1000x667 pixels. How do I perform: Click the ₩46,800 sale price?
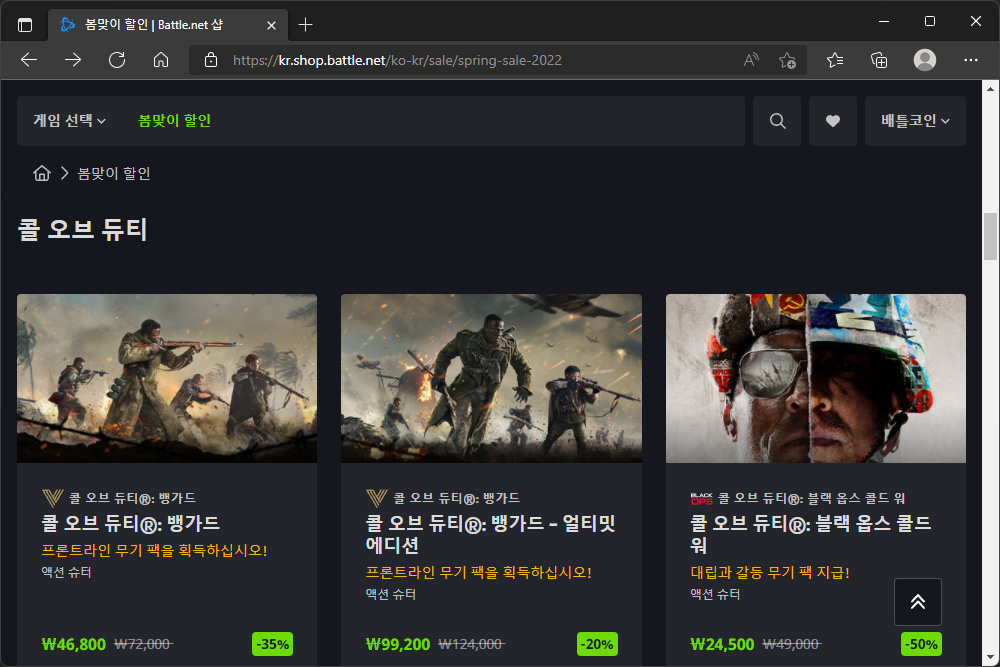click(74, 644)
